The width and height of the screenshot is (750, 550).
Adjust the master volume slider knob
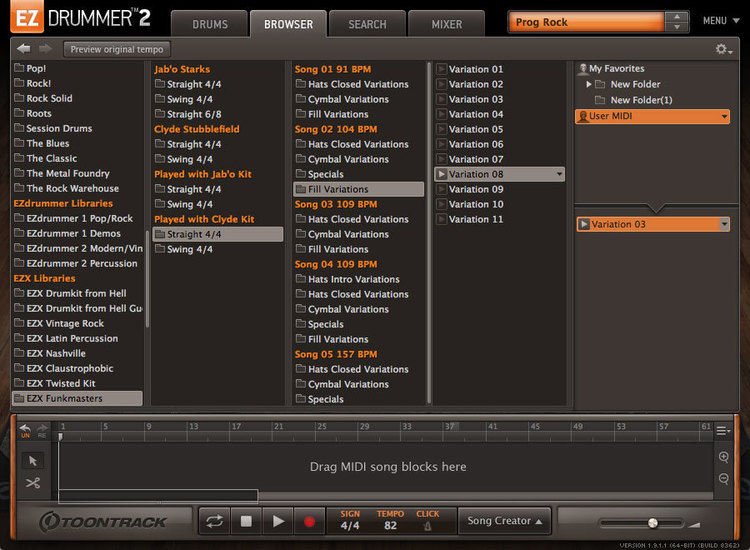(652, 523)
